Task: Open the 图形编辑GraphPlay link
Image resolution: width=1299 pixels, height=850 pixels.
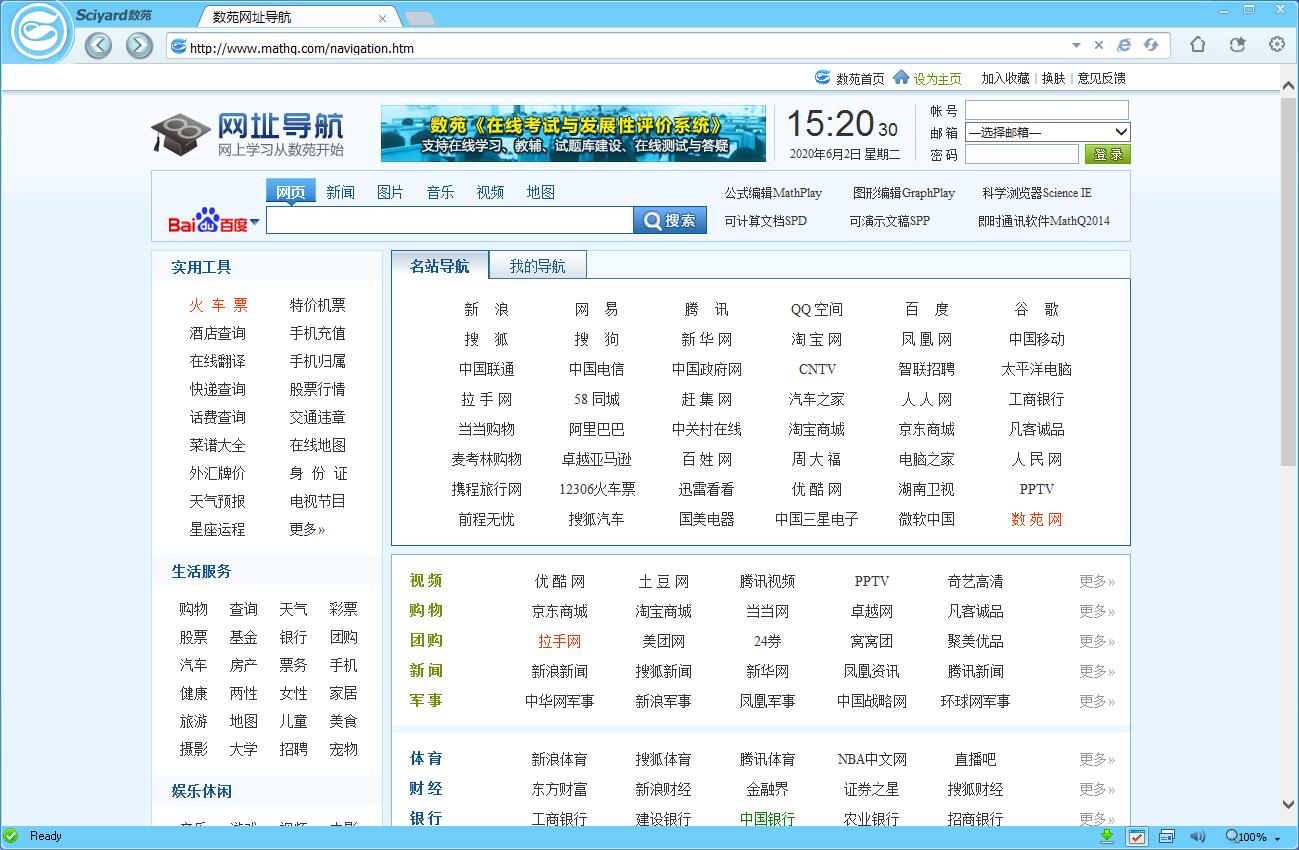Action: [x=904, y=193]
